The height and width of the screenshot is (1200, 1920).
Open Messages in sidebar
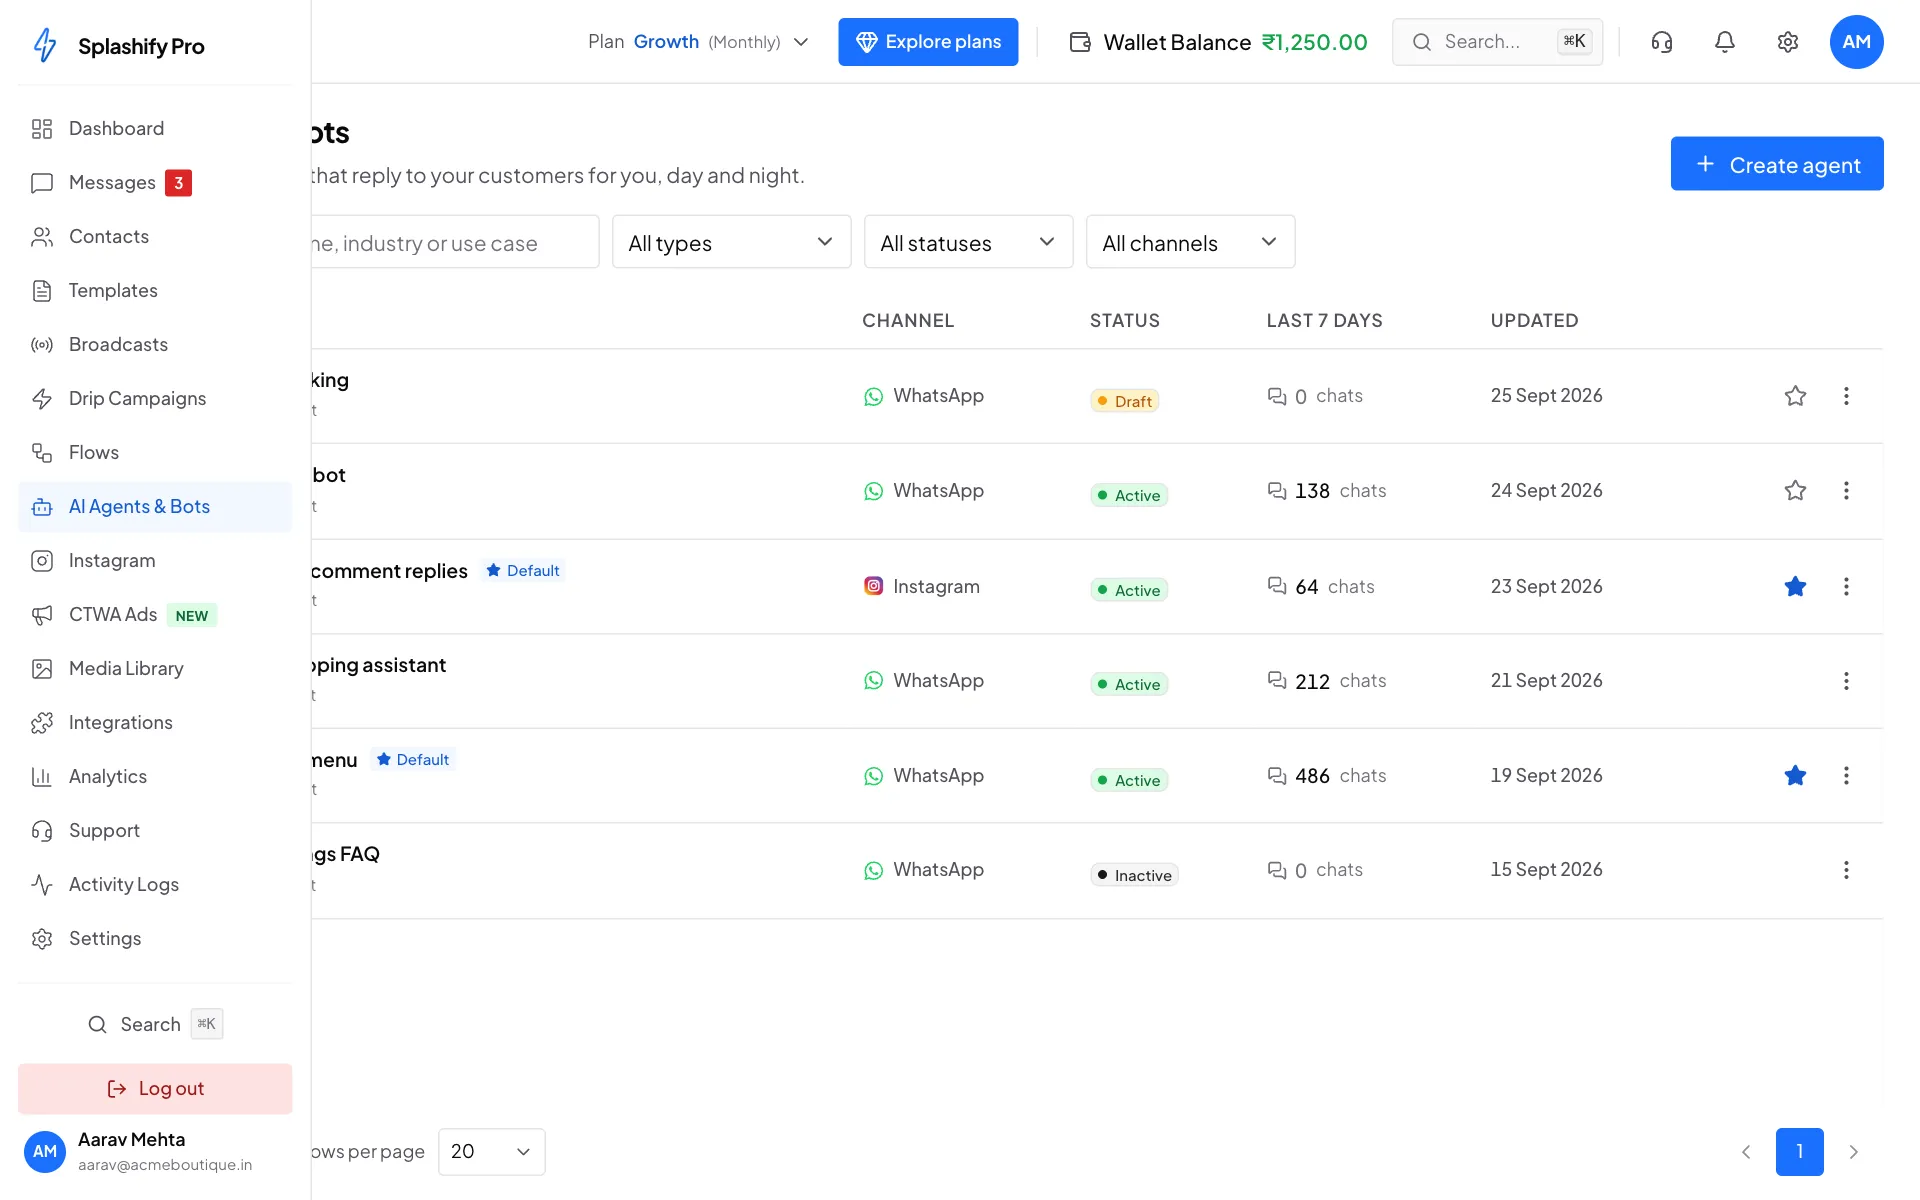point(155,183)
